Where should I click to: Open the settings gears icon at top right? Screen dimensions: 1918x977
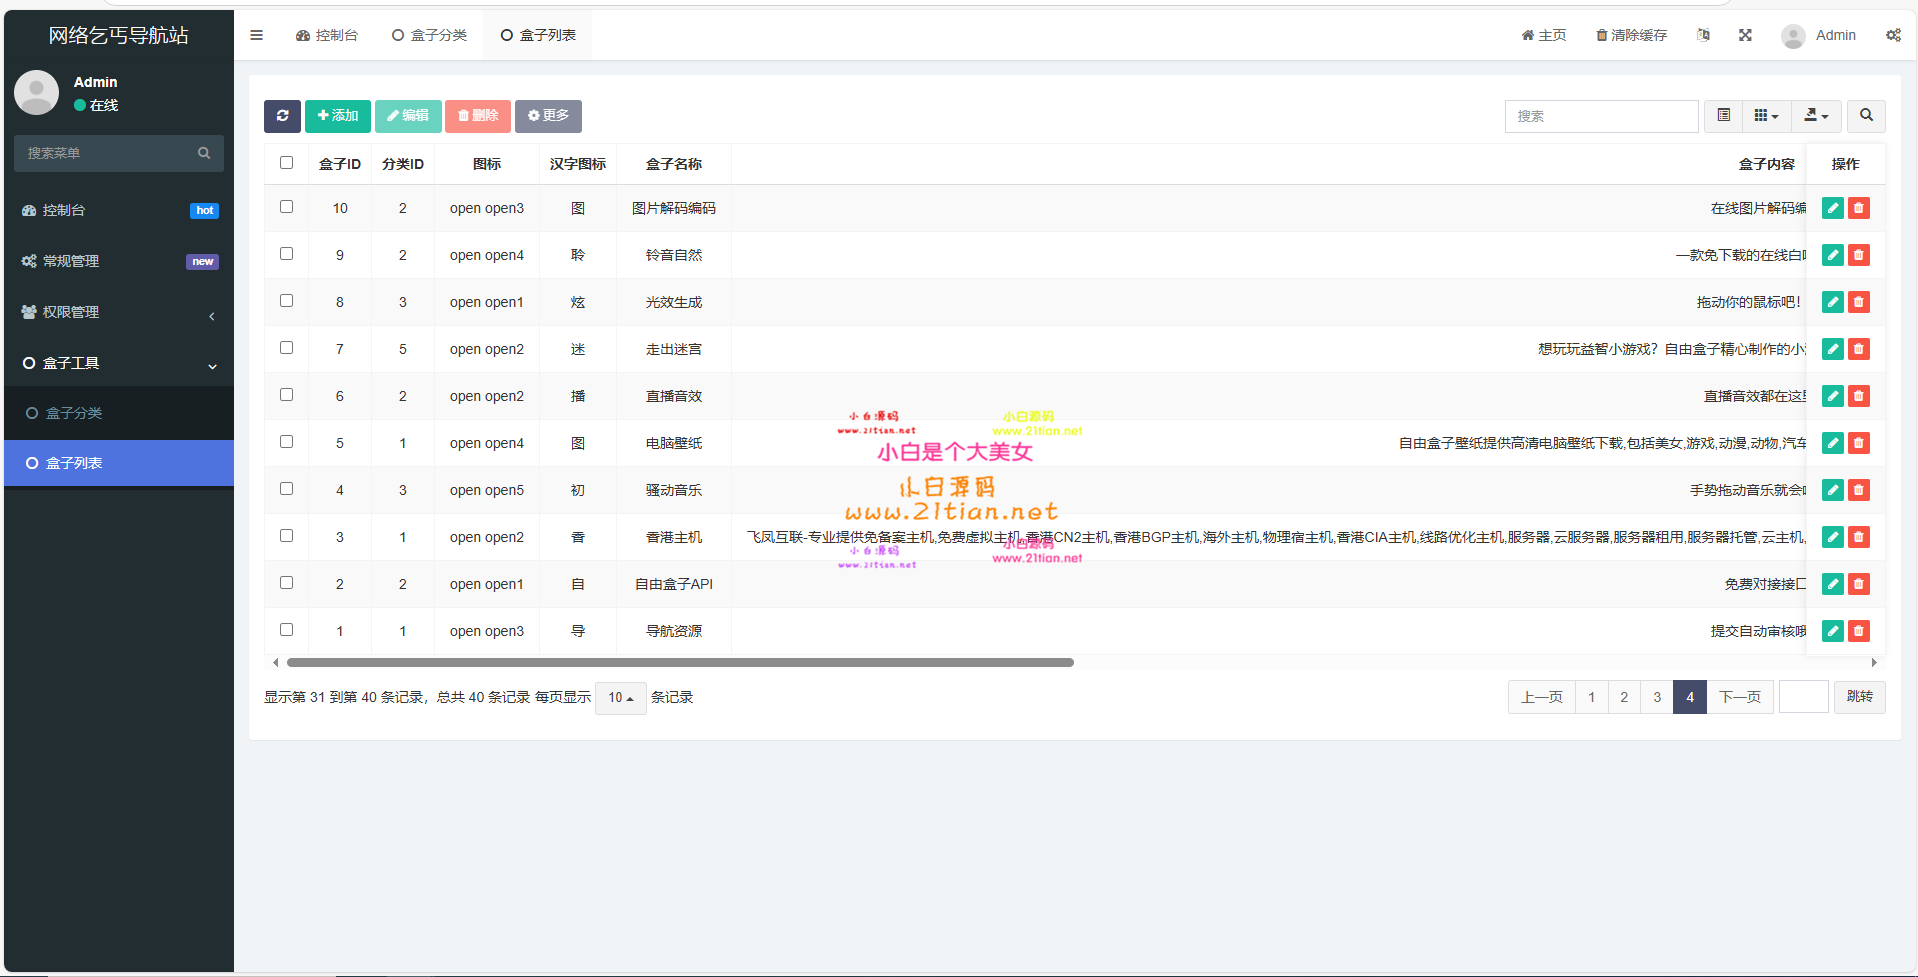coord(1893,35)
